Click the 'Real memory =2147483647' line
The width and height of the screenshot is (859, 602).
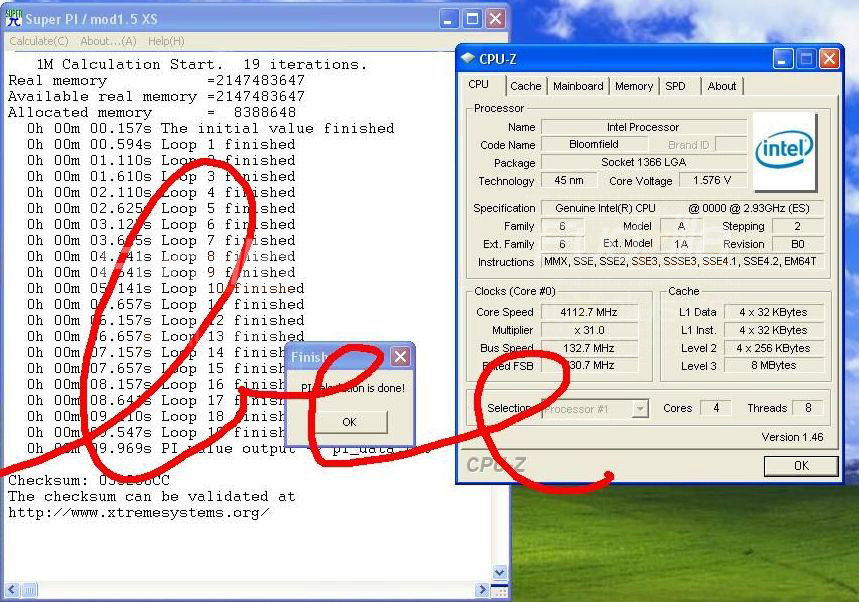156,81
